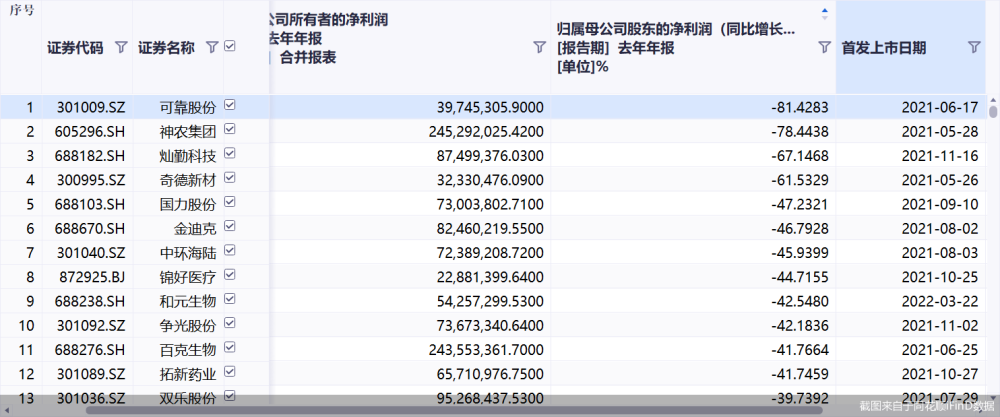Click growth value -81.4283
The width and height of the screenshot is (1000, 417).
click(800, 108)
